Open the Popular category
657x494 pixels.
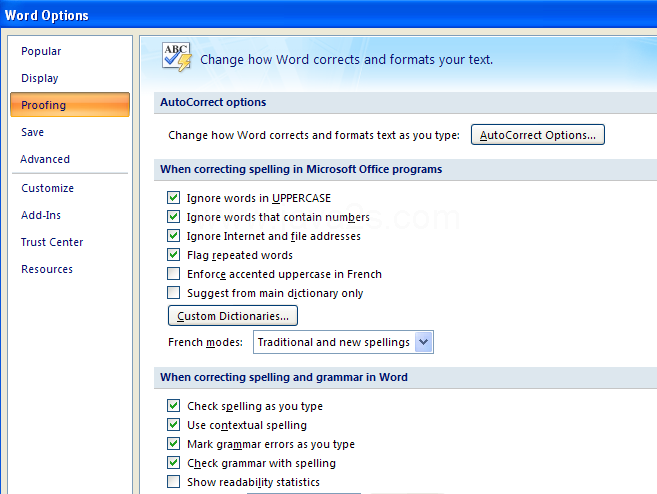coord(41,51)
